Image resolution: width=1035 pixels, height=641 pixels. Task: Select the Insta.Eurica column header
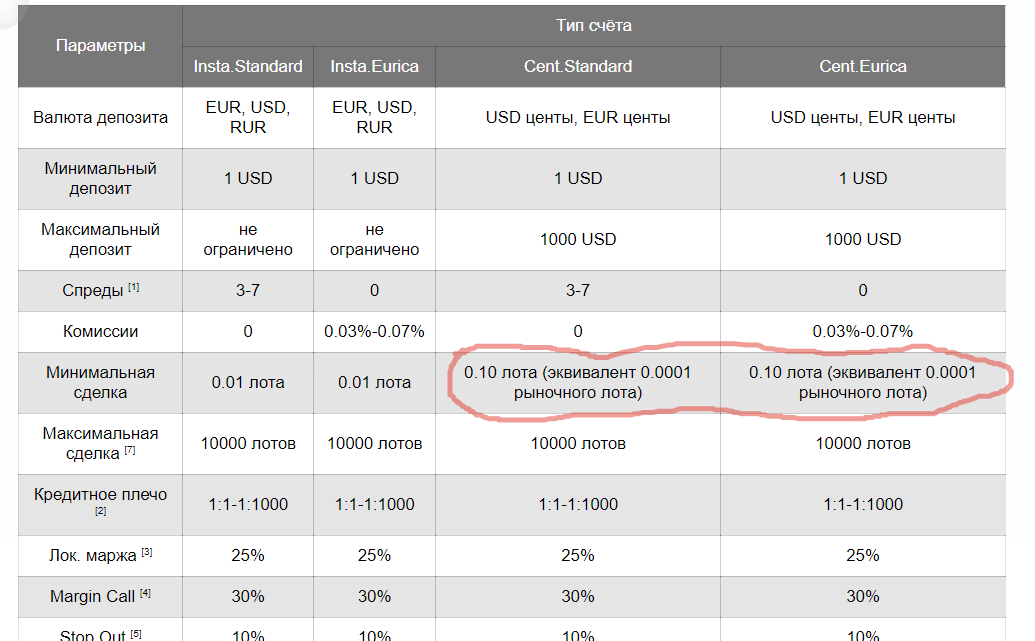click(x=374, y=67)
